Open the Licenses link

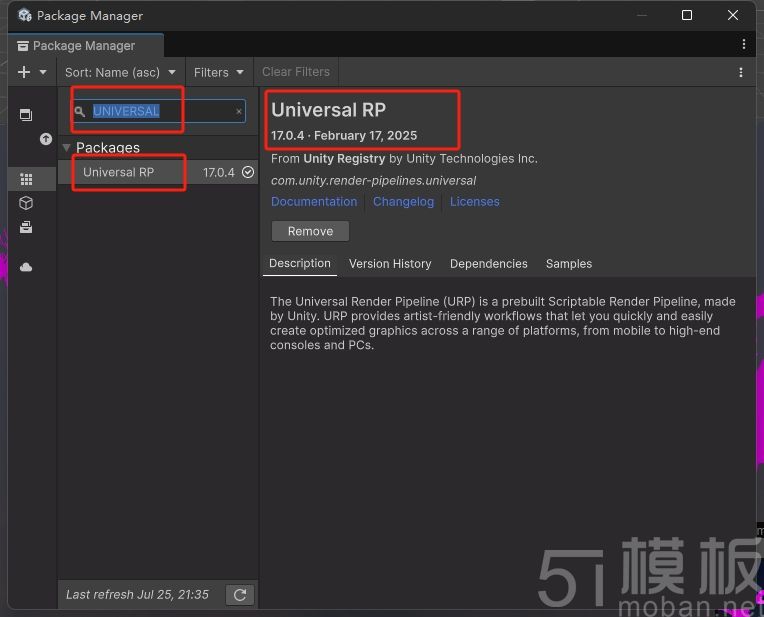pyautogui.click(x=474, y=202)
